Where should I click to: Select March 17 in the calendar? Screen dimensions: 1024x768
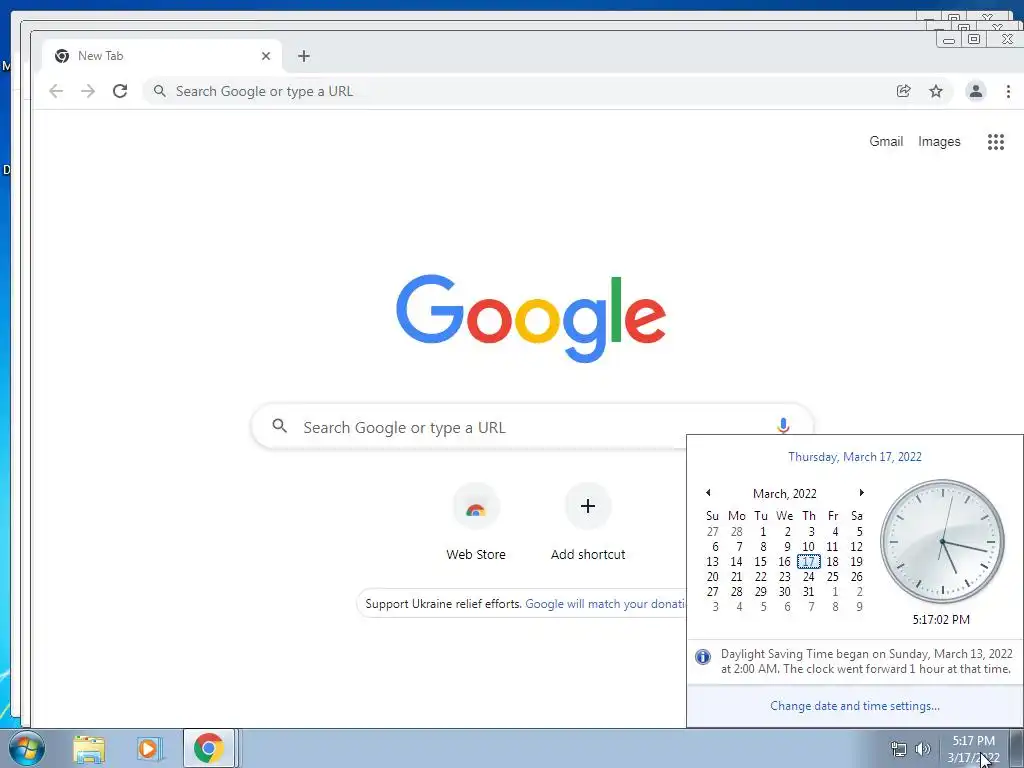coord(808,562)
